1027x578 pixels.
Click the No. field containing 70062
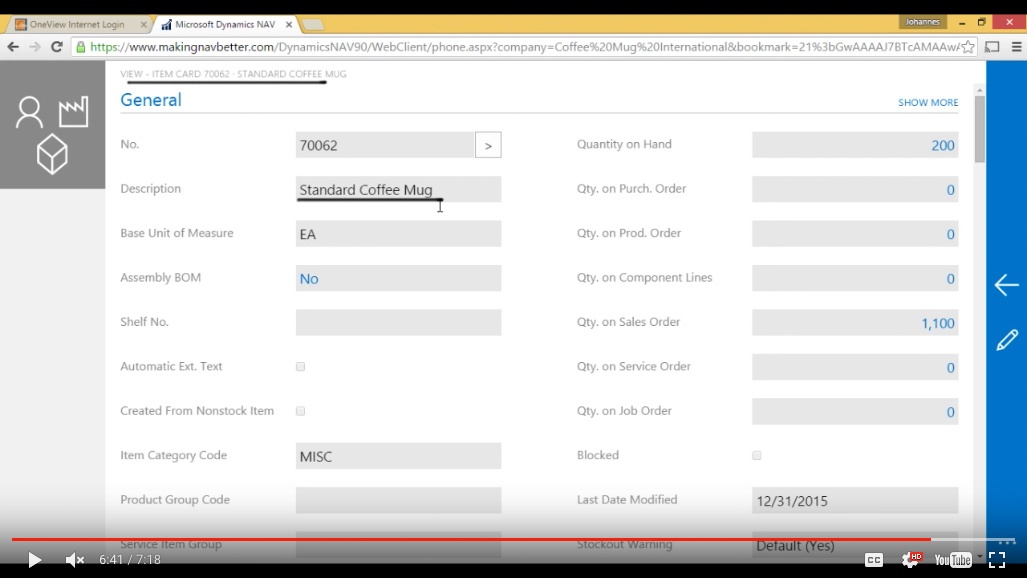(x=385, y=145)
